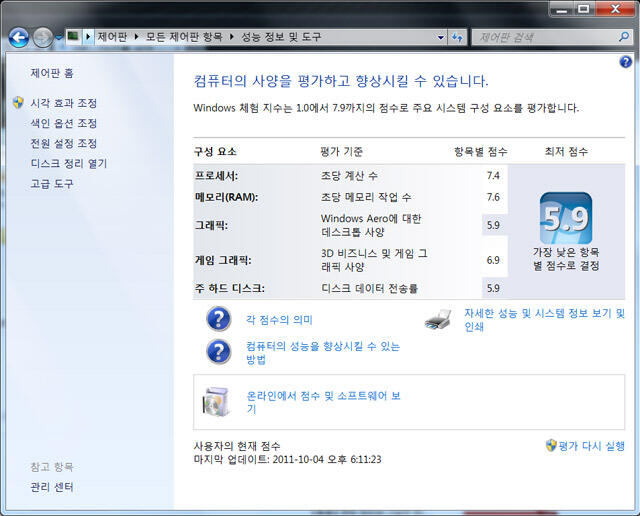This screenshot has width=640, height=516.
Task: Select the 모든 제어판 항목 breadcrumb
Action: pyautogui.click(x=184, y=37)
